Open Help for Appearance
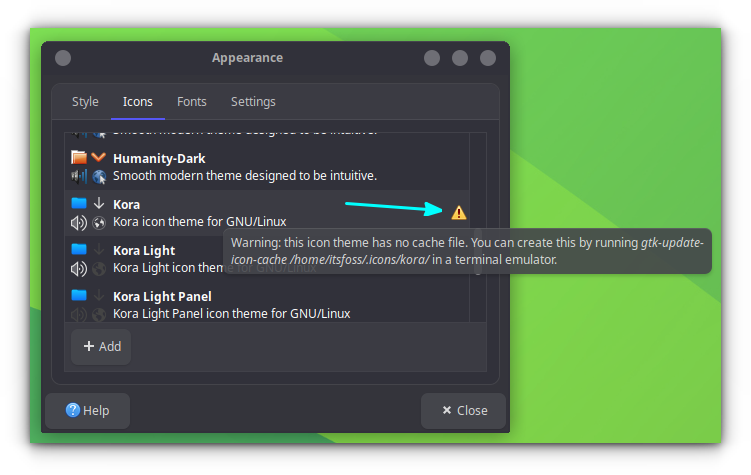751x475 pixels. [88, 410]
